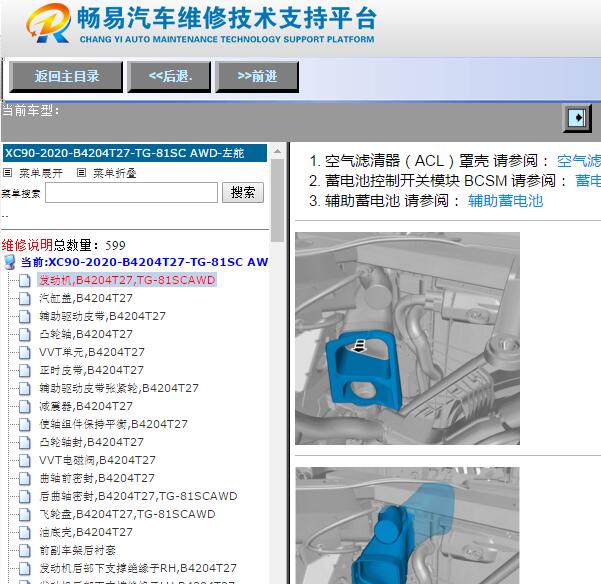Open 油底壳,B4204T27 tree item
The width and height of the screenshot is (601, 584).
coord(86,532)
